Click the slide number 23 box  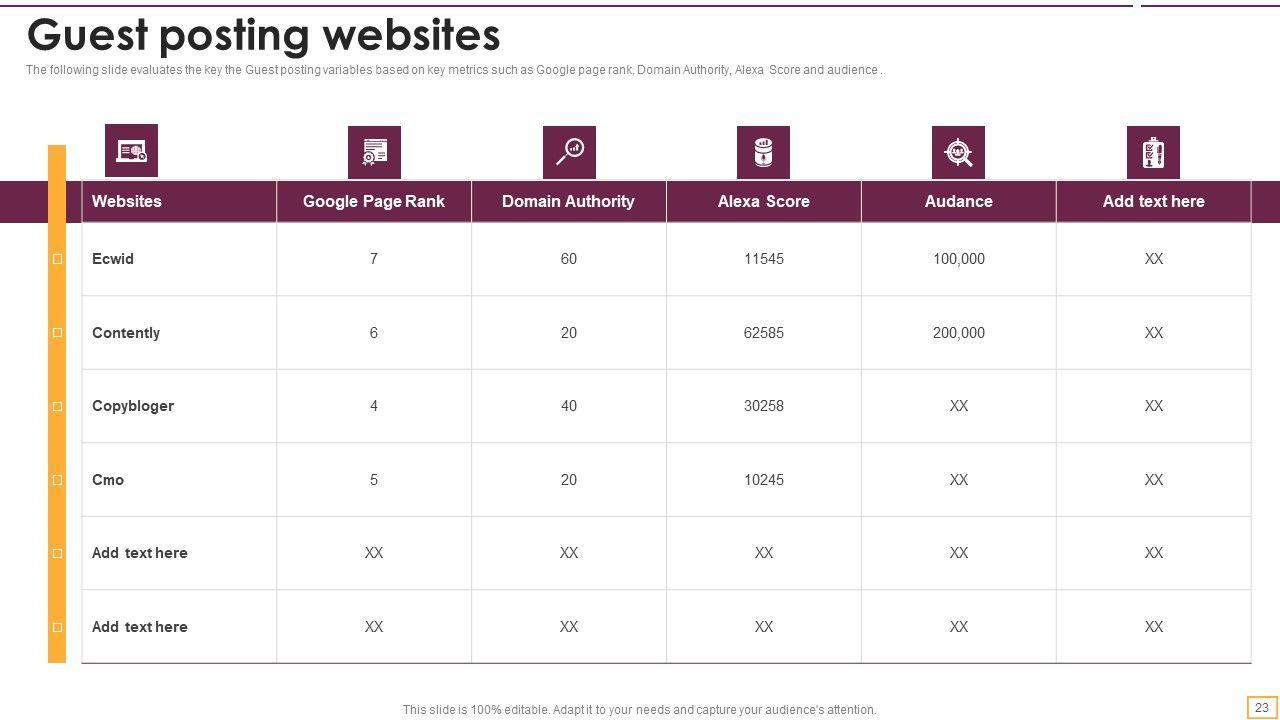pyautogui.click(x=1262, y=707)
